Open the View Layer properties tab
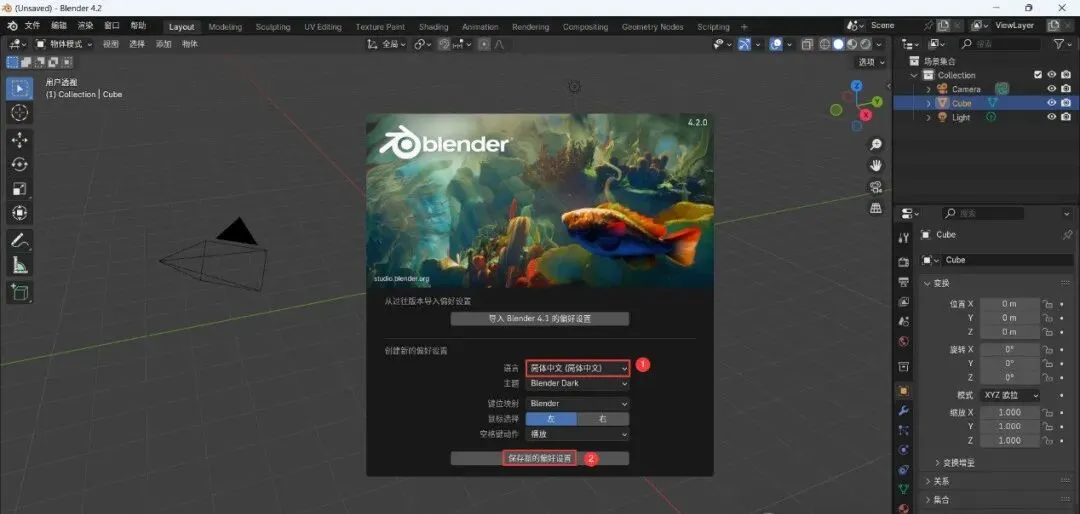This screenshot has width=1080, height=514. (x=904, y=302)
